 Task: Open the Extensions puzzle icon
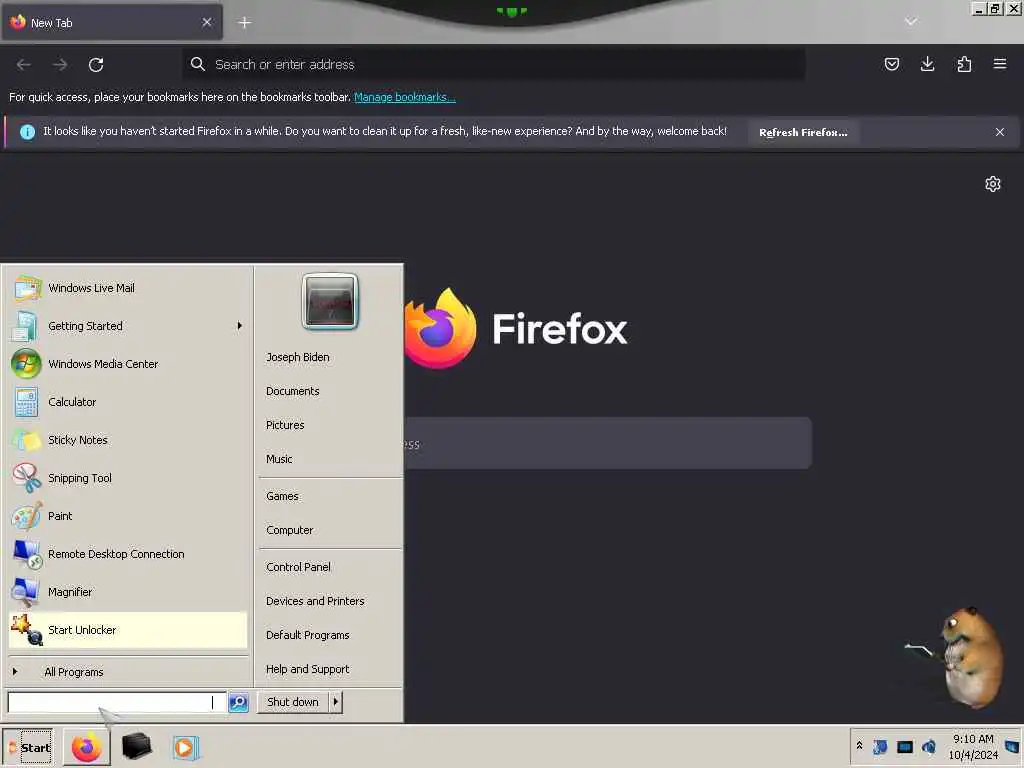(964, 64)
